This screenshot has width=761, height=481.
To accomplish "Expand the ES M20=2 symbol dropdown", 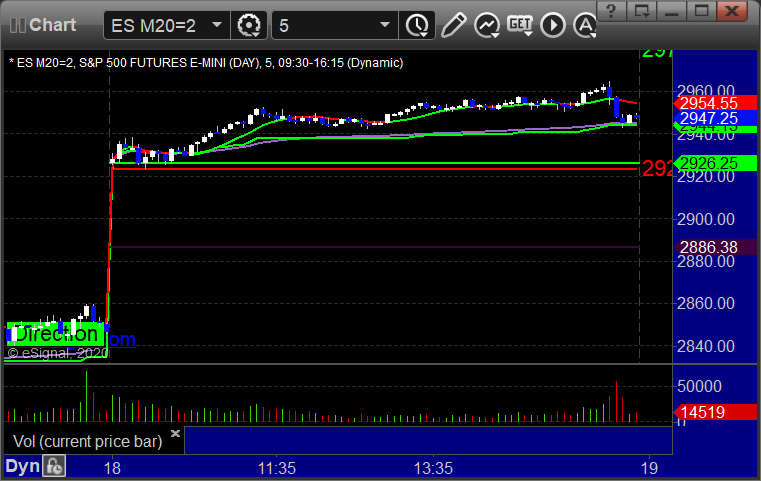I will 217,25.
